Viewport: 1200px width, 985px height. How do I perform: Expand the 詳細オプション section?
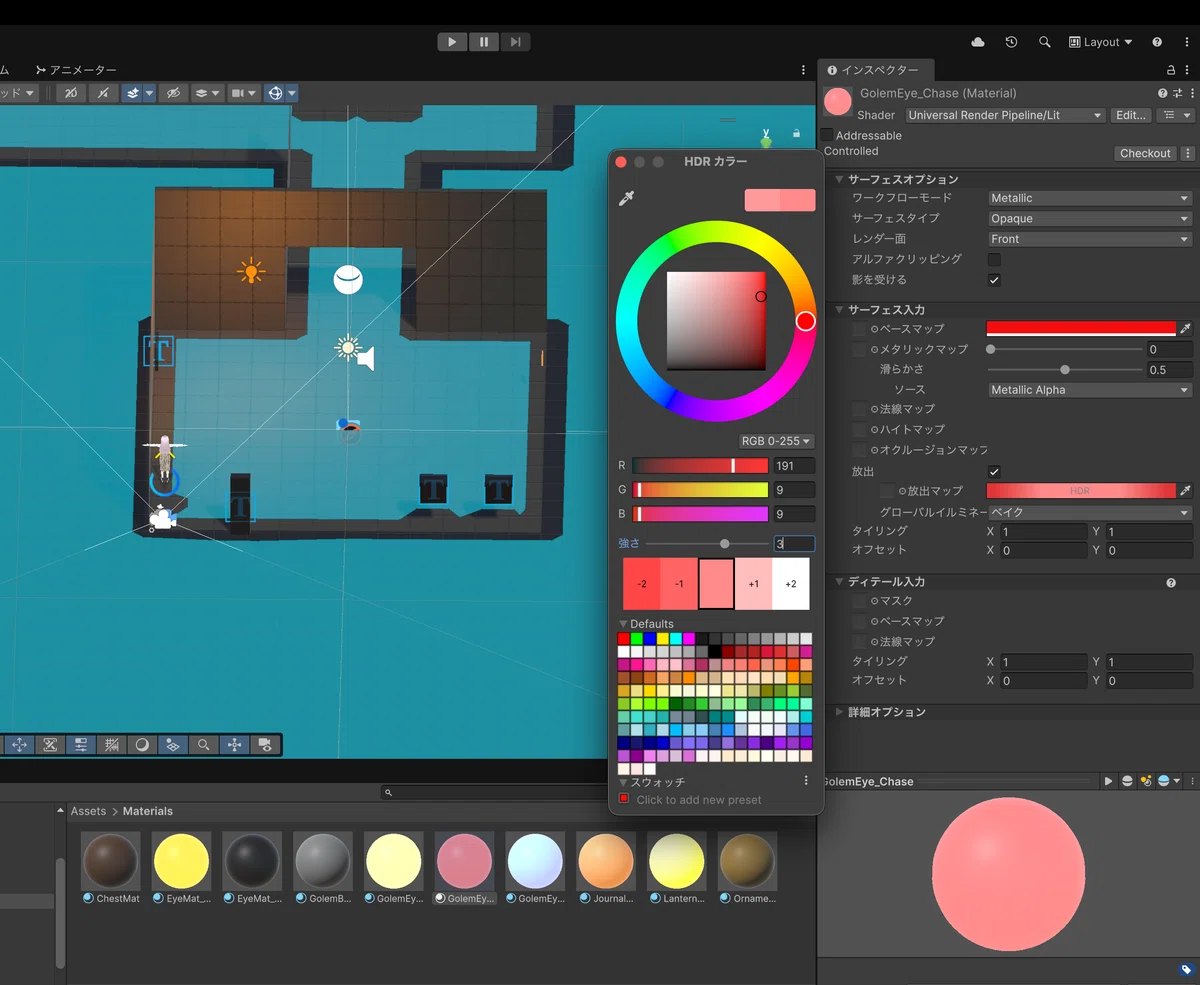coord(839,712)
